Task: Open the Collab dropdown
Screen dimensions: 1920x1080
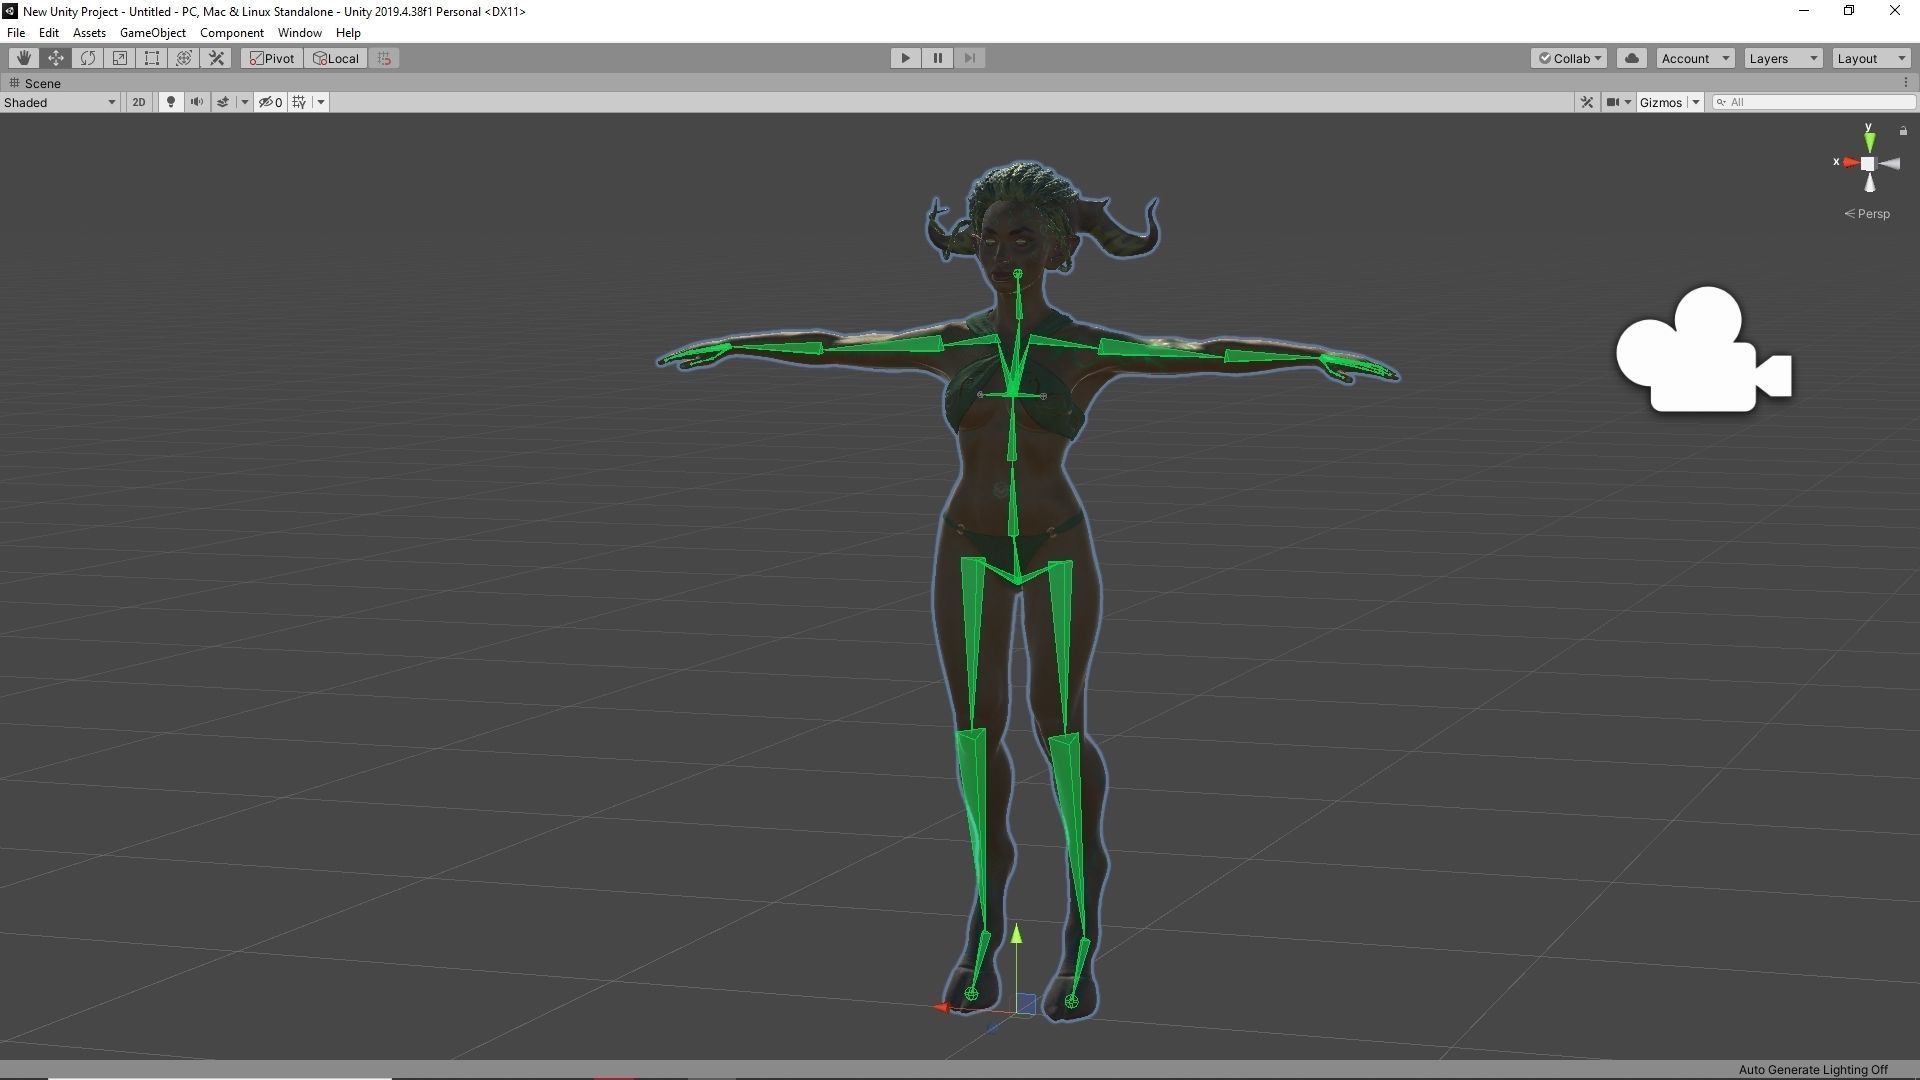Action: (x=1569, y=58)
